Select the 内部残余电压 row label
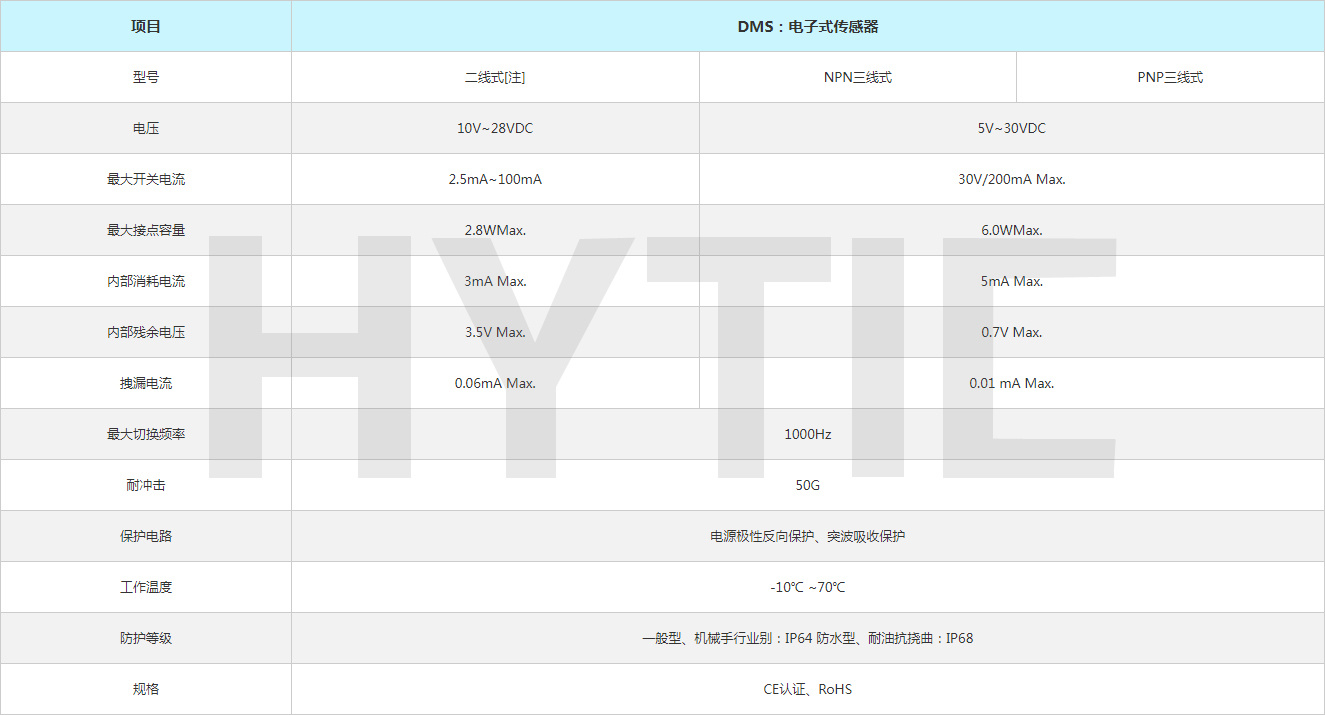The image size is (1325, 715). pyautogui.click(x=146, y=332)
